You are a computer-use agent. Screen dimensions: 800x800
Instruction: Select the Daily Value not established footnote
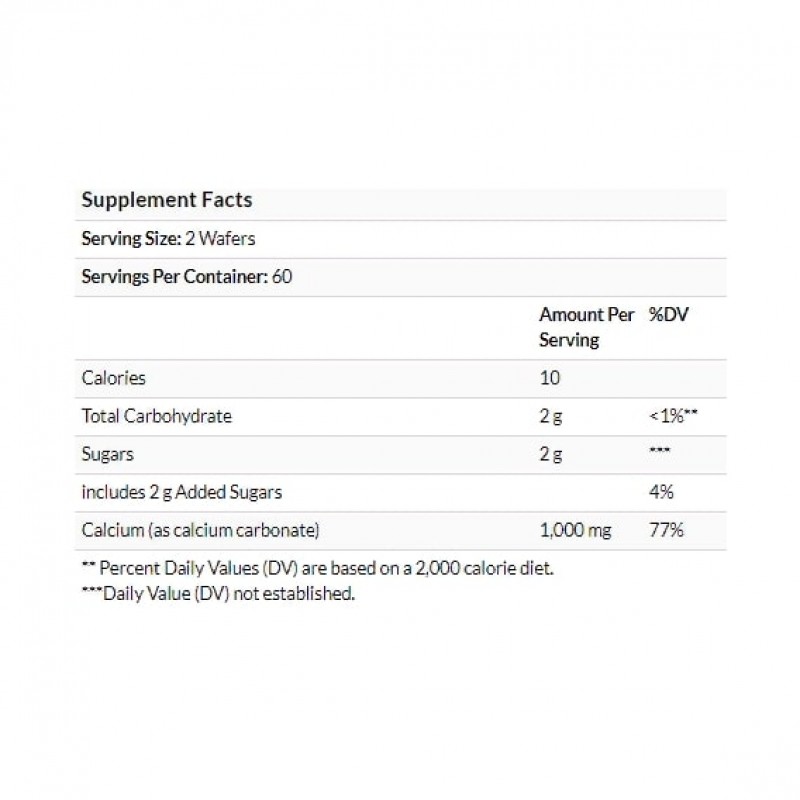click(218, 593)
